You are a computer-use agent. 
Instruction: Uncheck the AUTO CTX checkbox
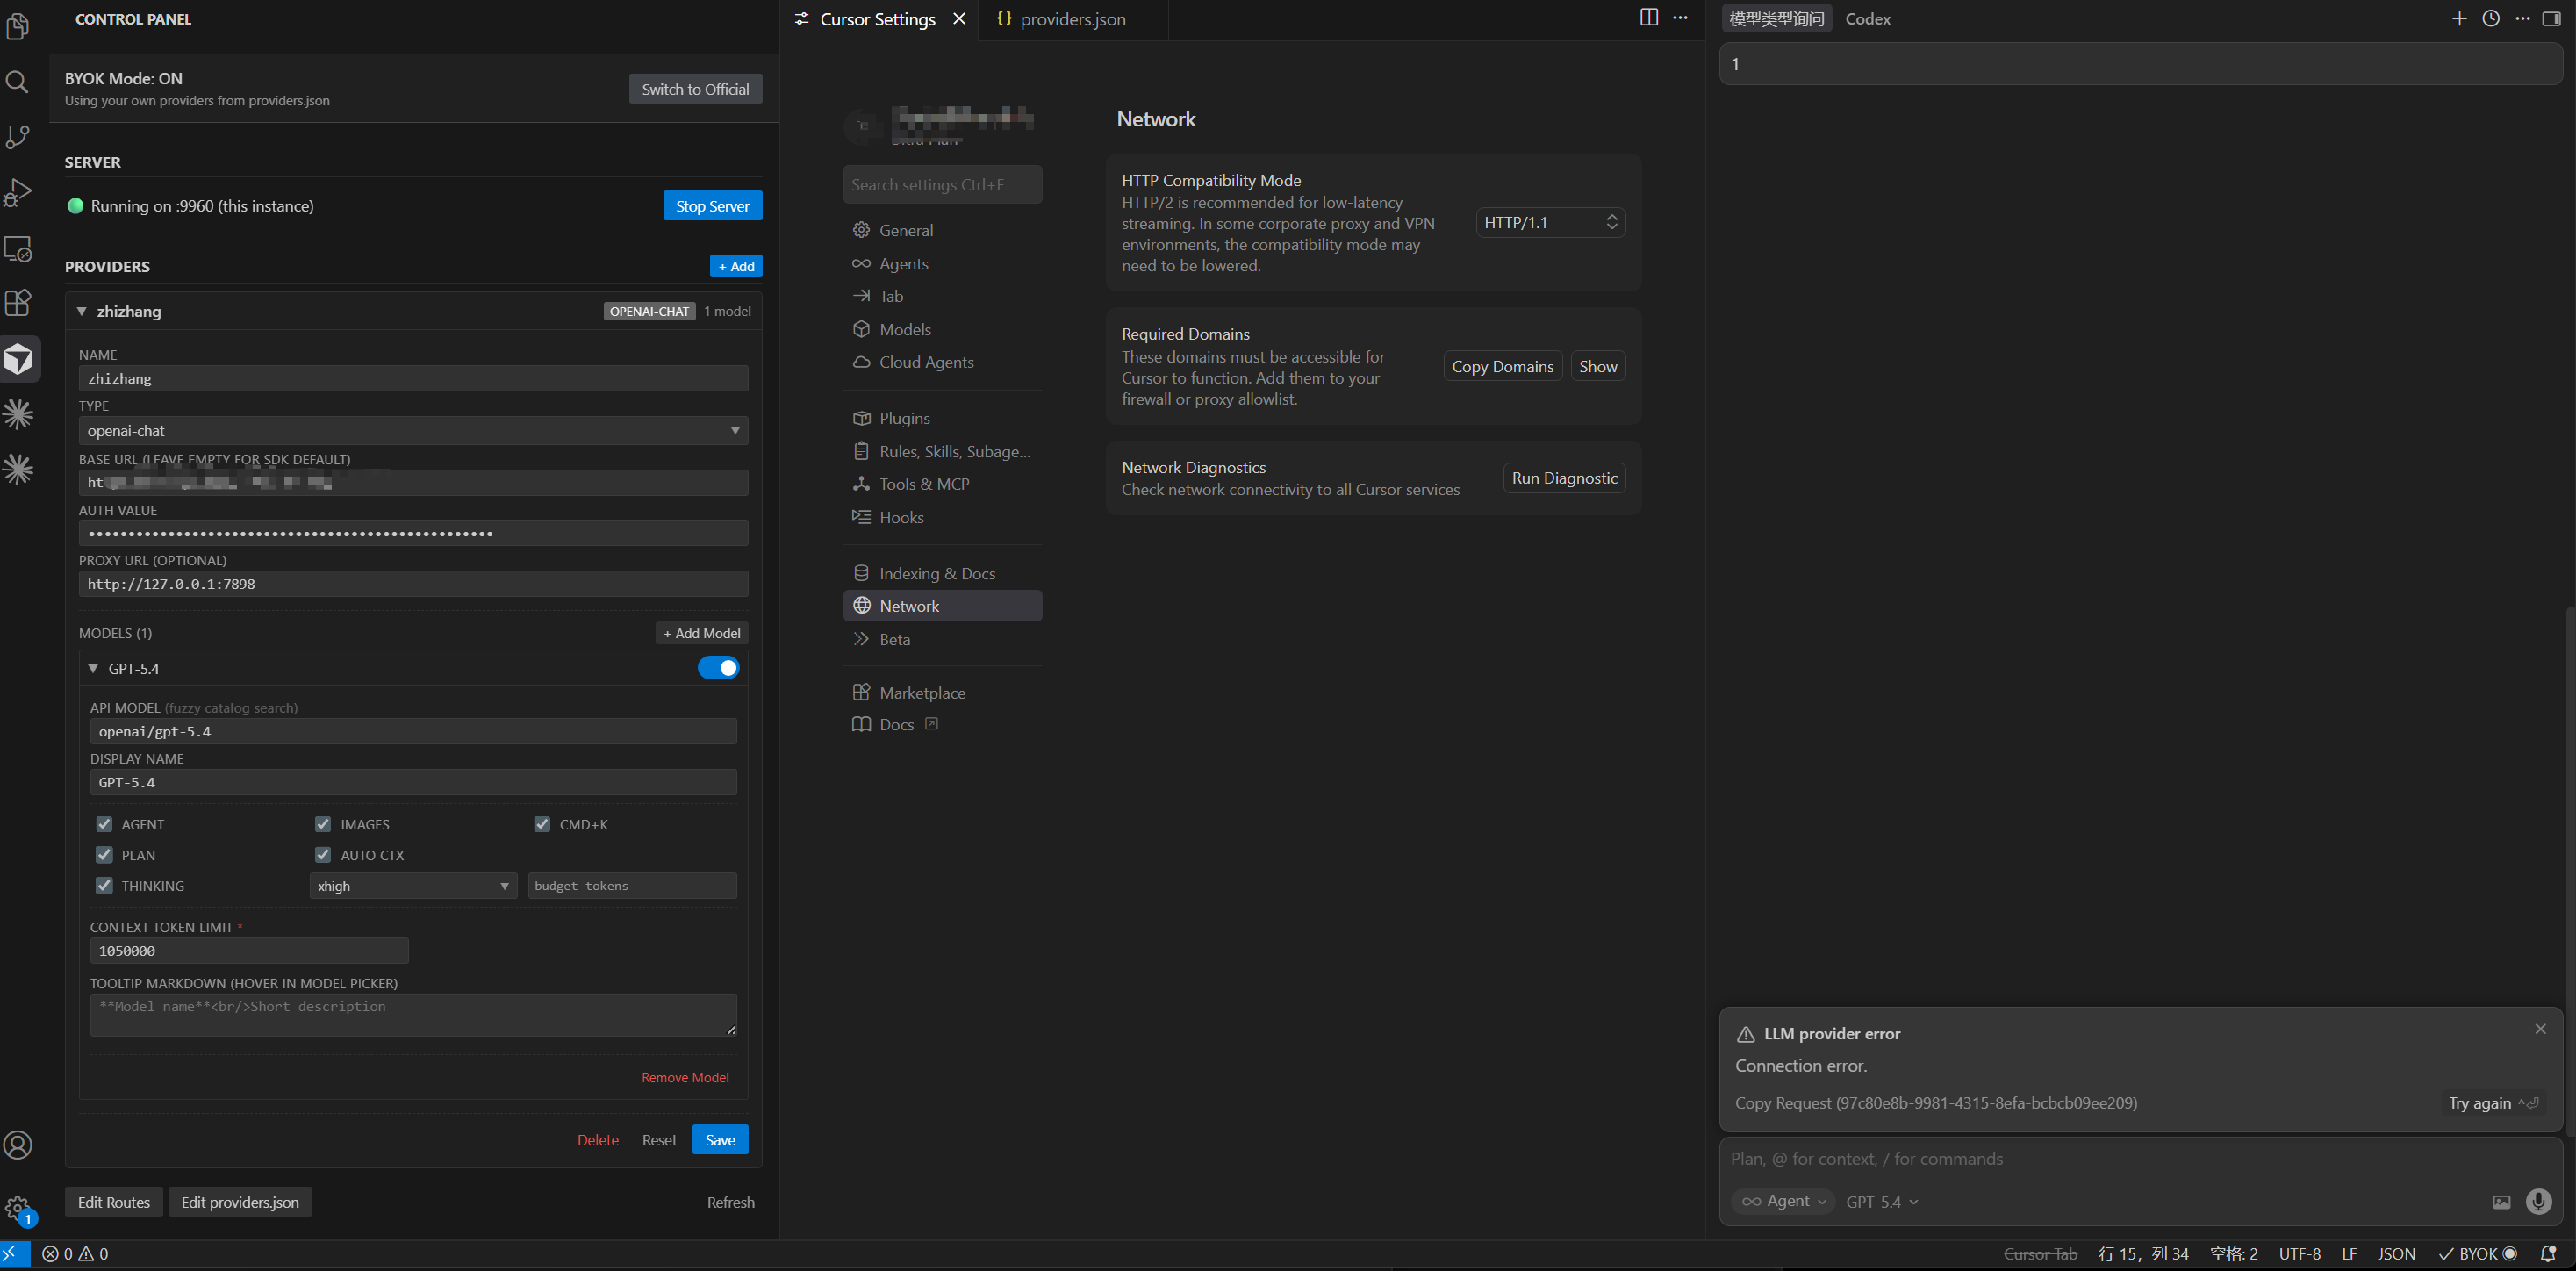tap(323, 855)
